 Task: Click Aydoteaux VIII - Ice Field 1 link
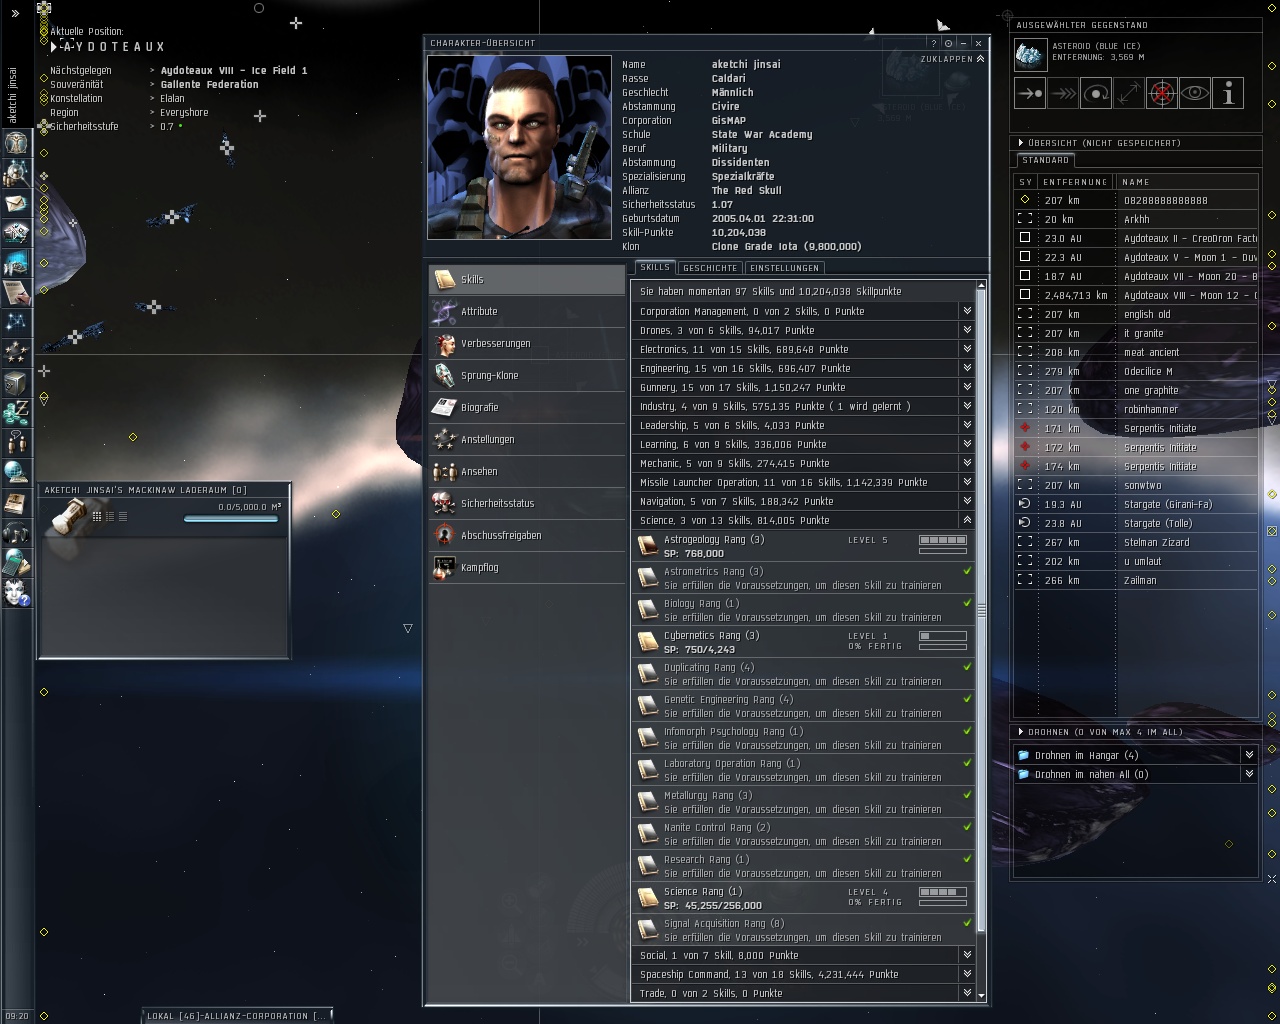[234, 71]
